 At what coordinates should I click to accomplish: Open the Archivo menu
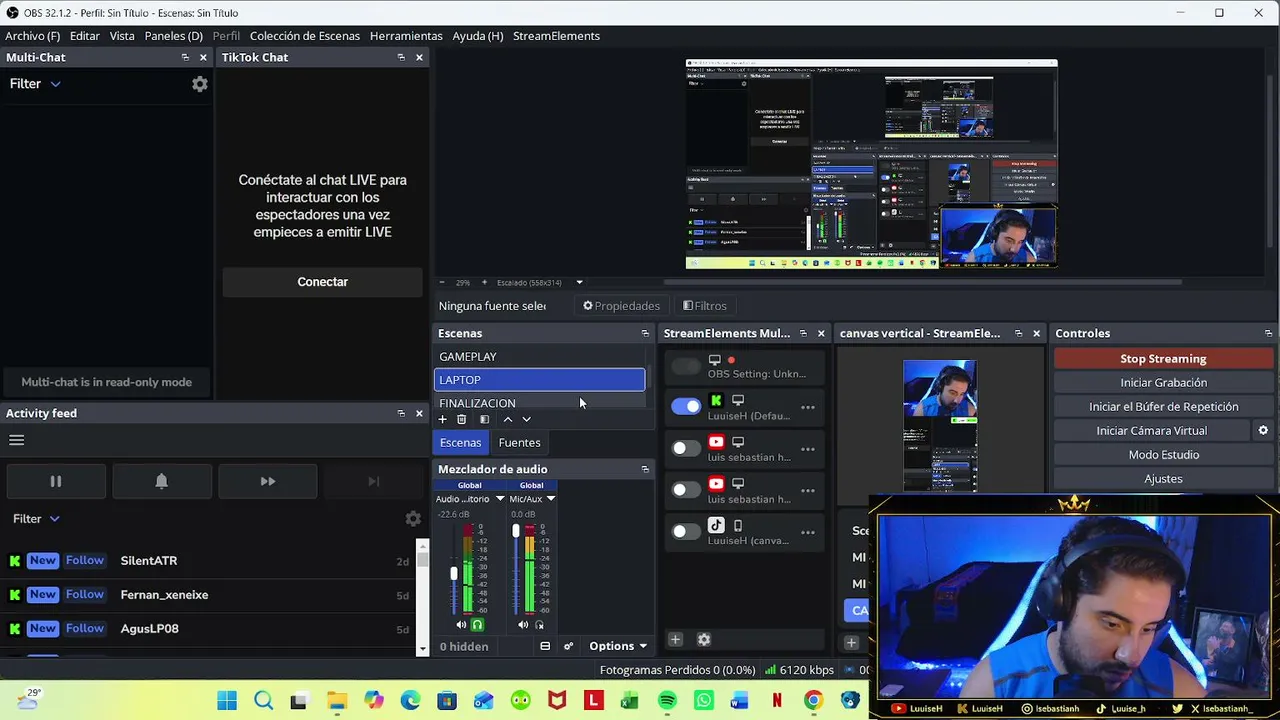click(x=33, y=36)
